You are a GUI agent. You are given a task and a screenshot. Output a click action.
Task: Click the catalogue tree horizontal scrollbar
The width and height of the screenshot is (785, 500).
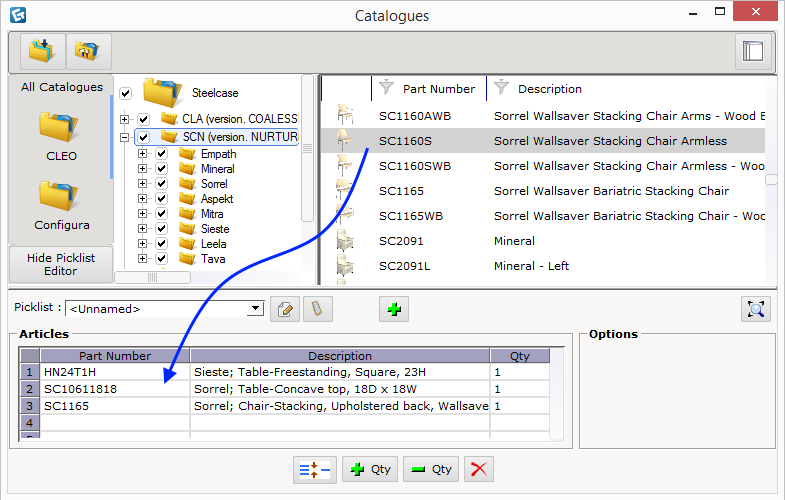tap(152, 277)
